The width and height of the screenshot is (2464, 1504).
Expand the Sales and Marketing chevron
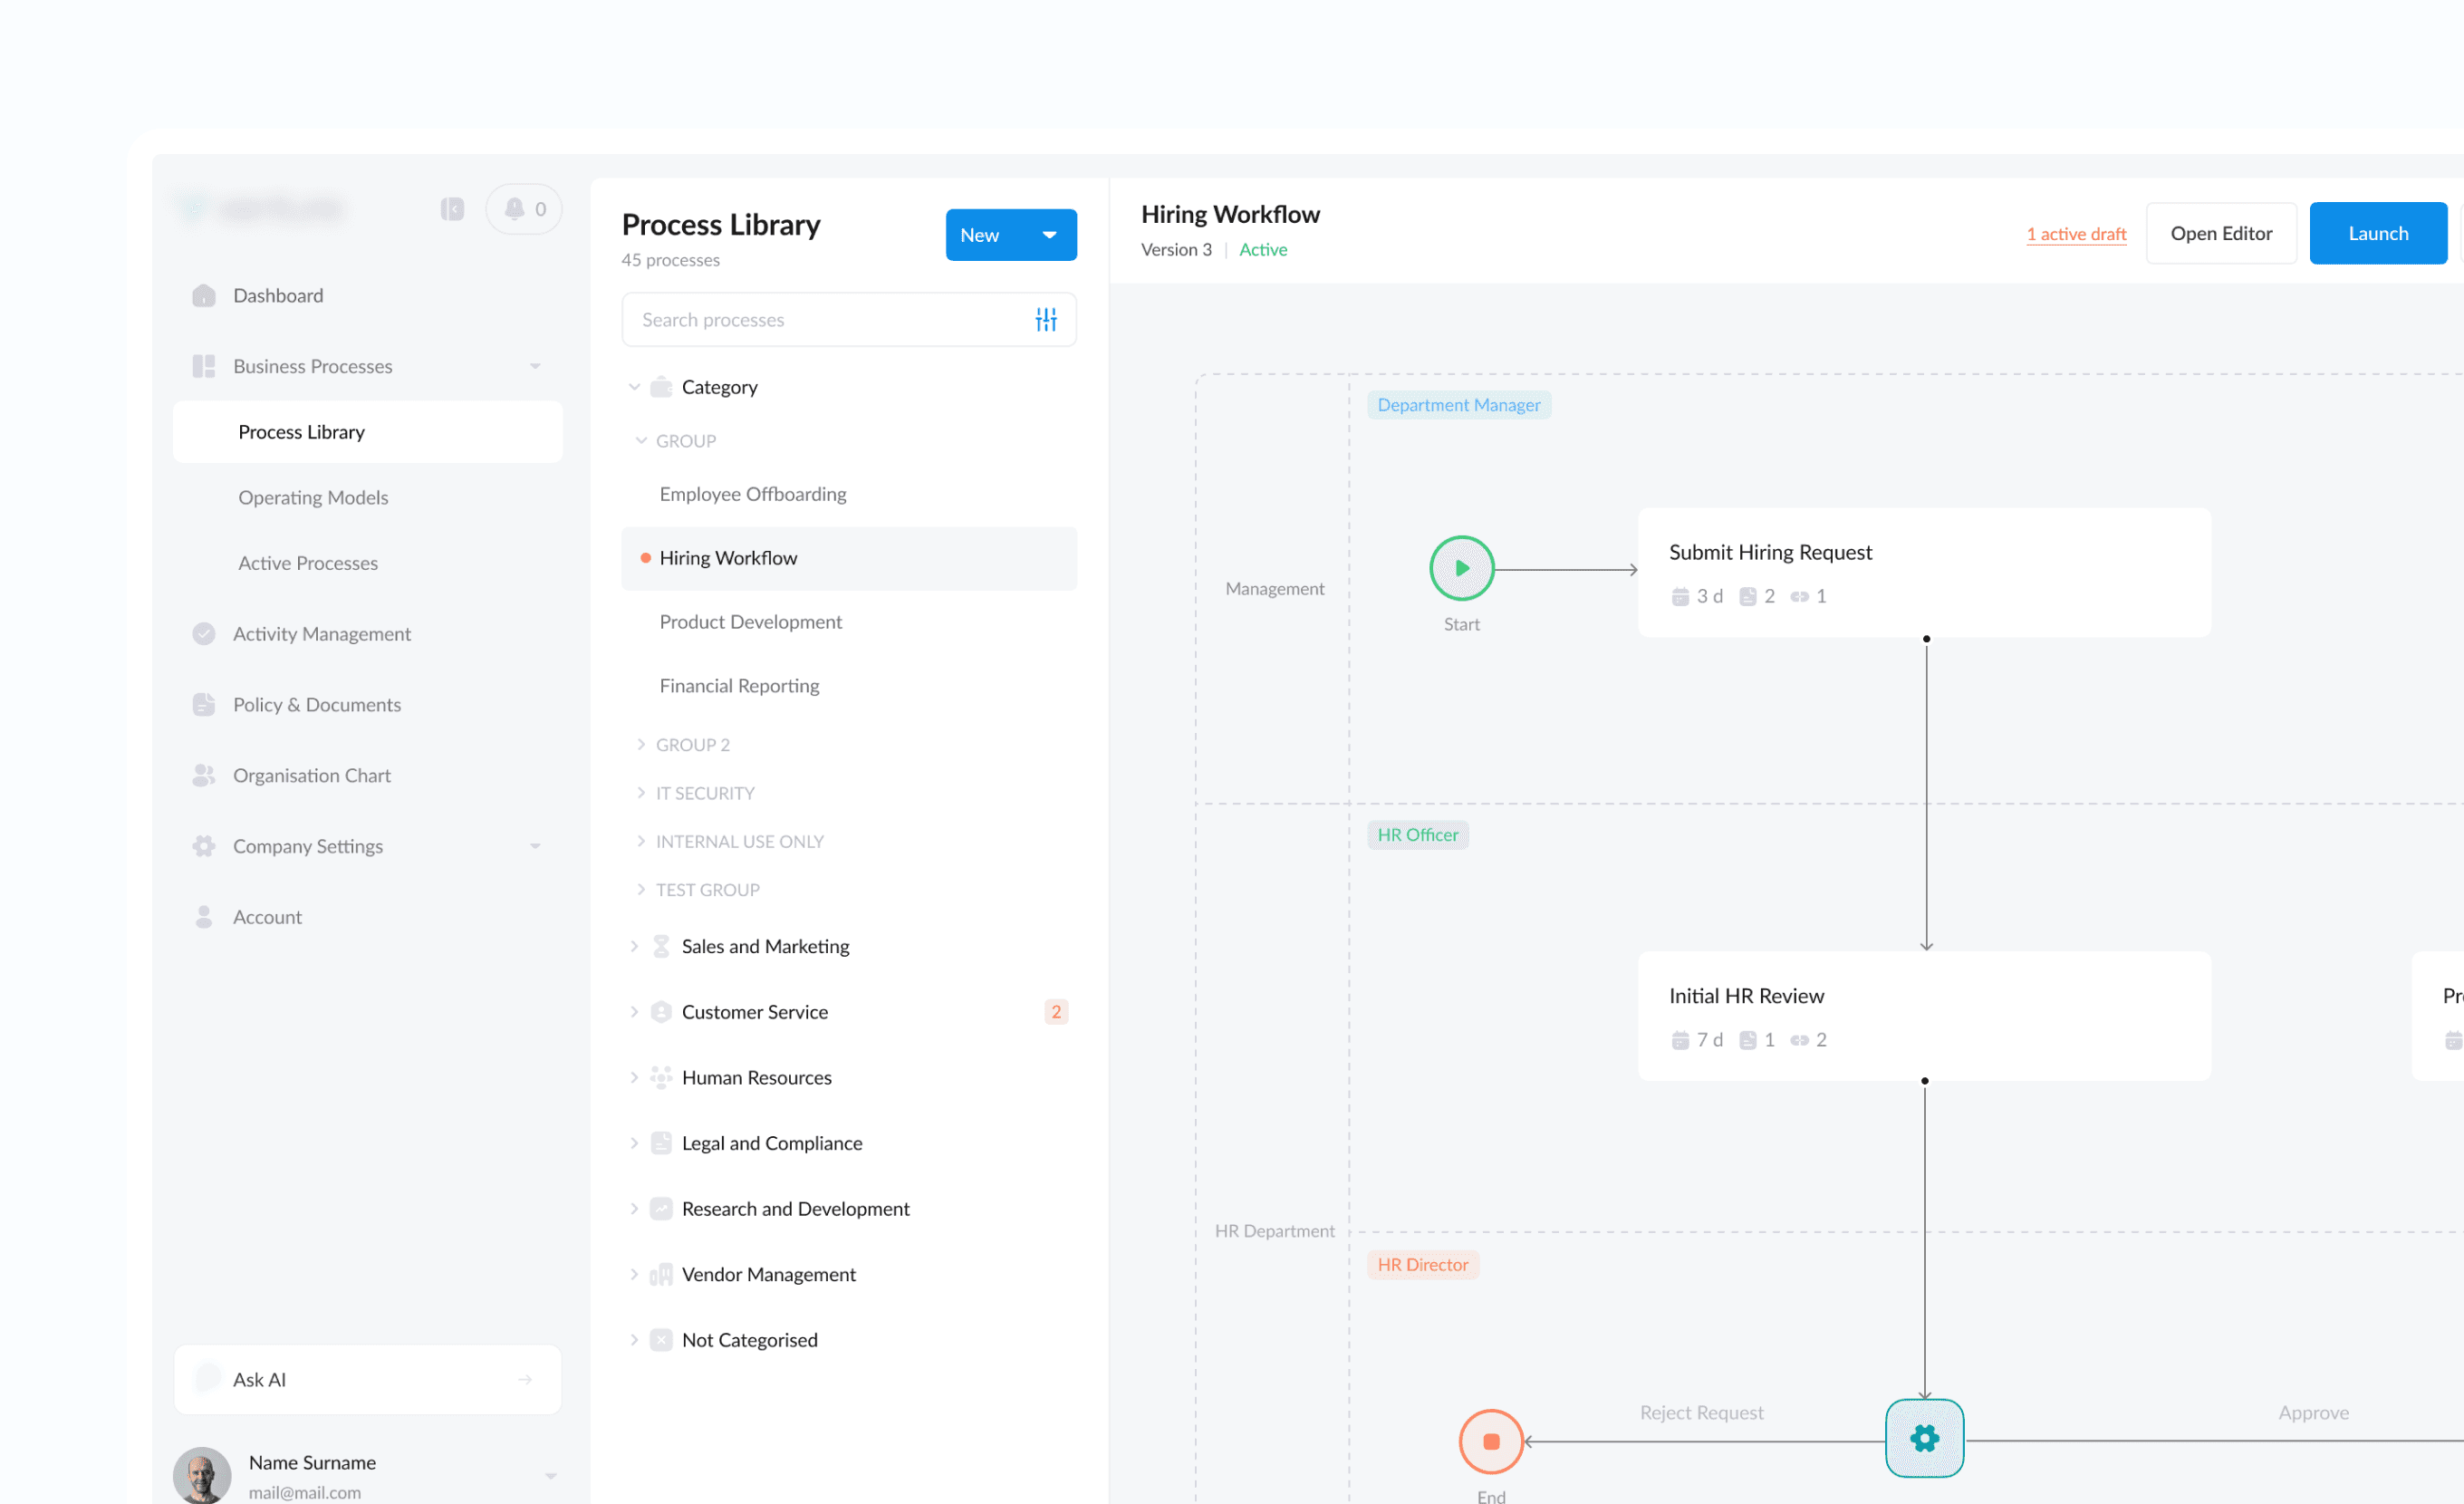tap(634, 946)
